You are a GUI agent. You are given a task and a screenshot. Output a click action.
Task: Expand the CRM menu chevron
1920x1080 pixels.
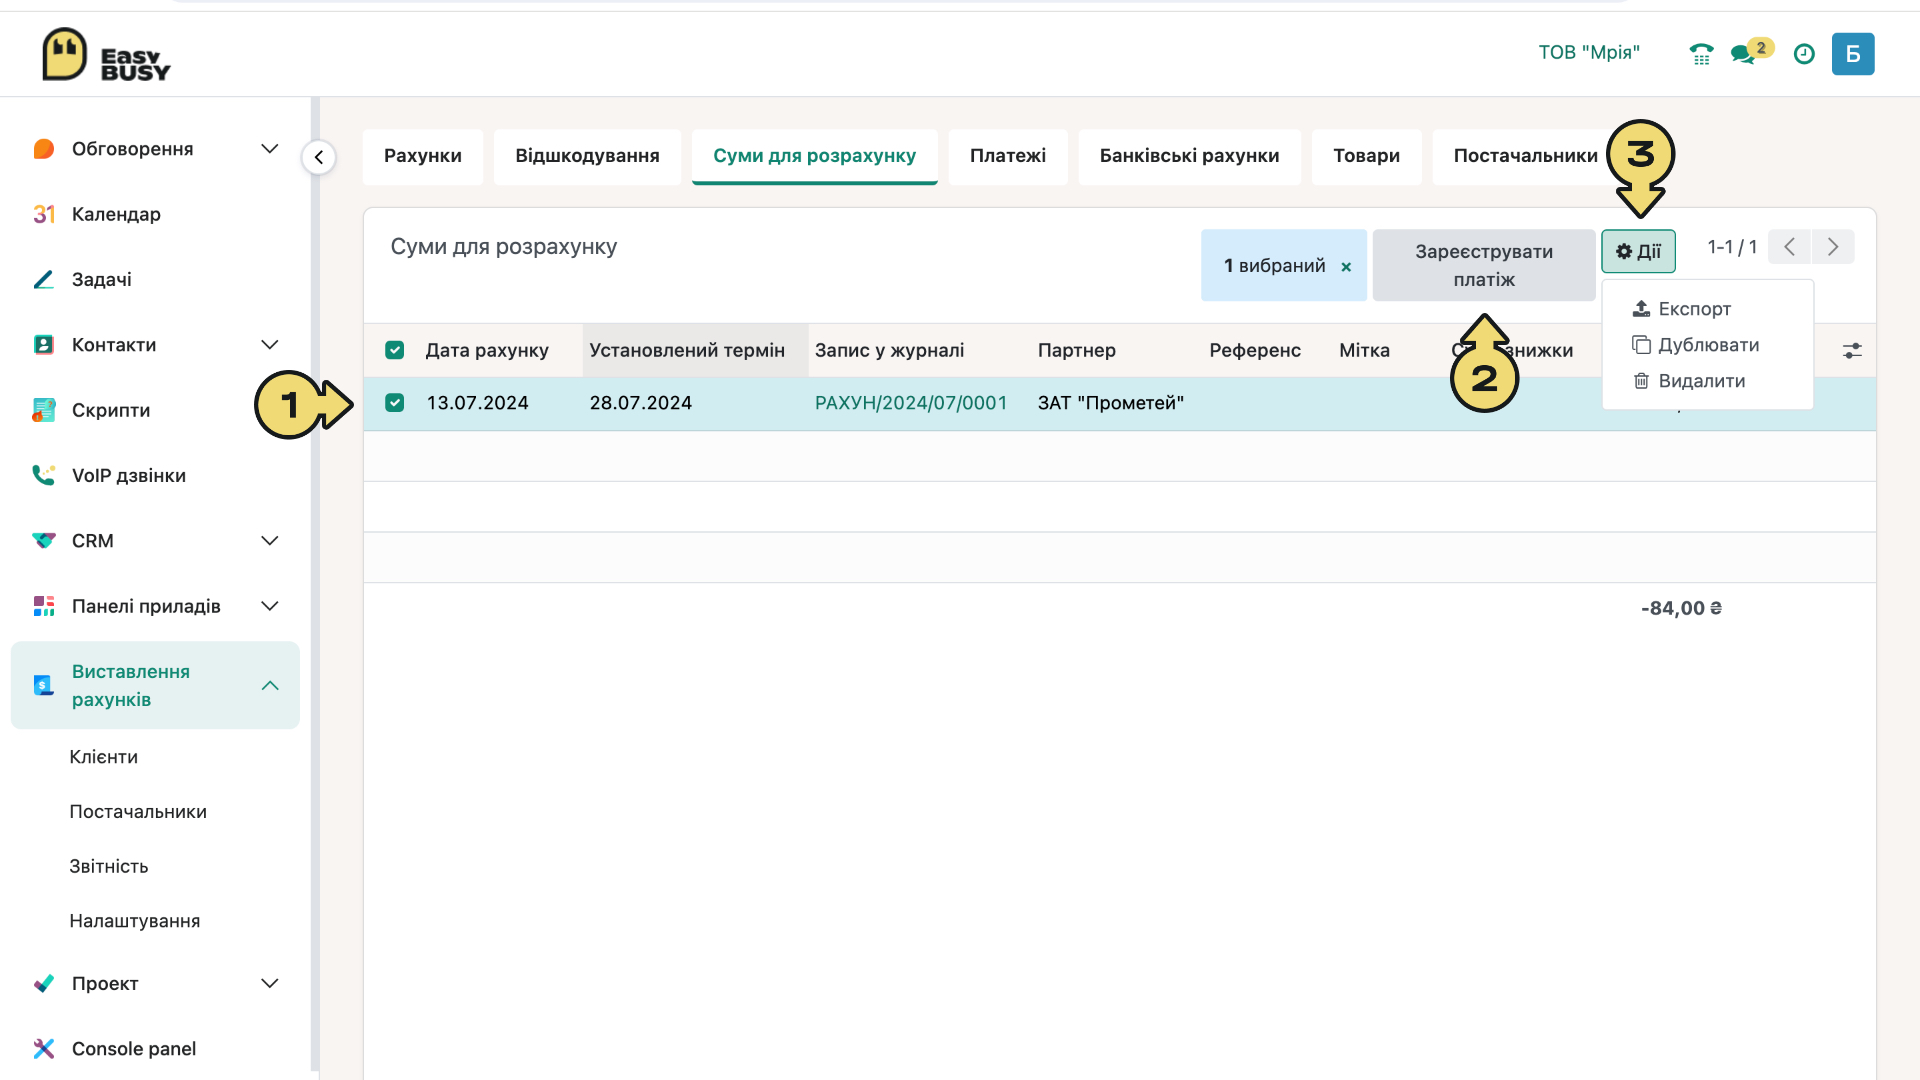pyautogui.click(x=270, y=541)
